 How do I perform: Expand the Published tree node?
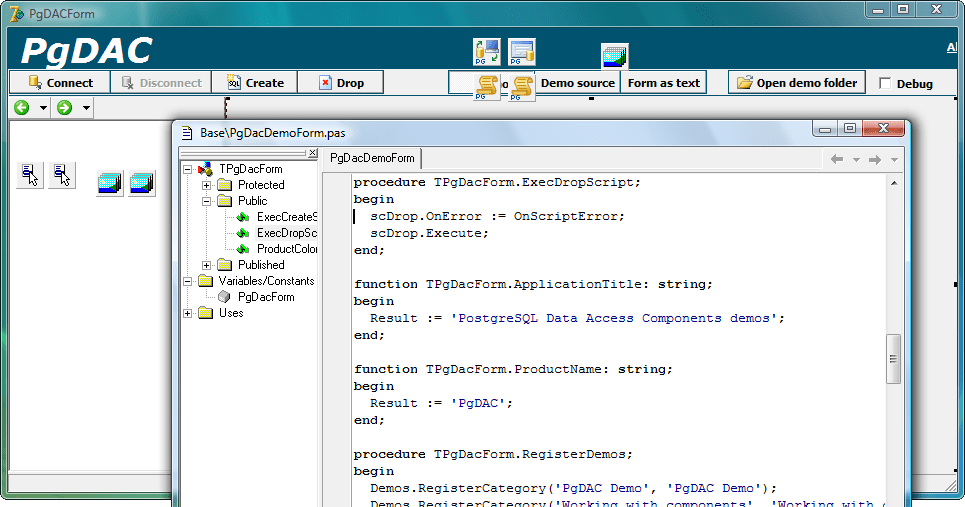coord(207,265)
